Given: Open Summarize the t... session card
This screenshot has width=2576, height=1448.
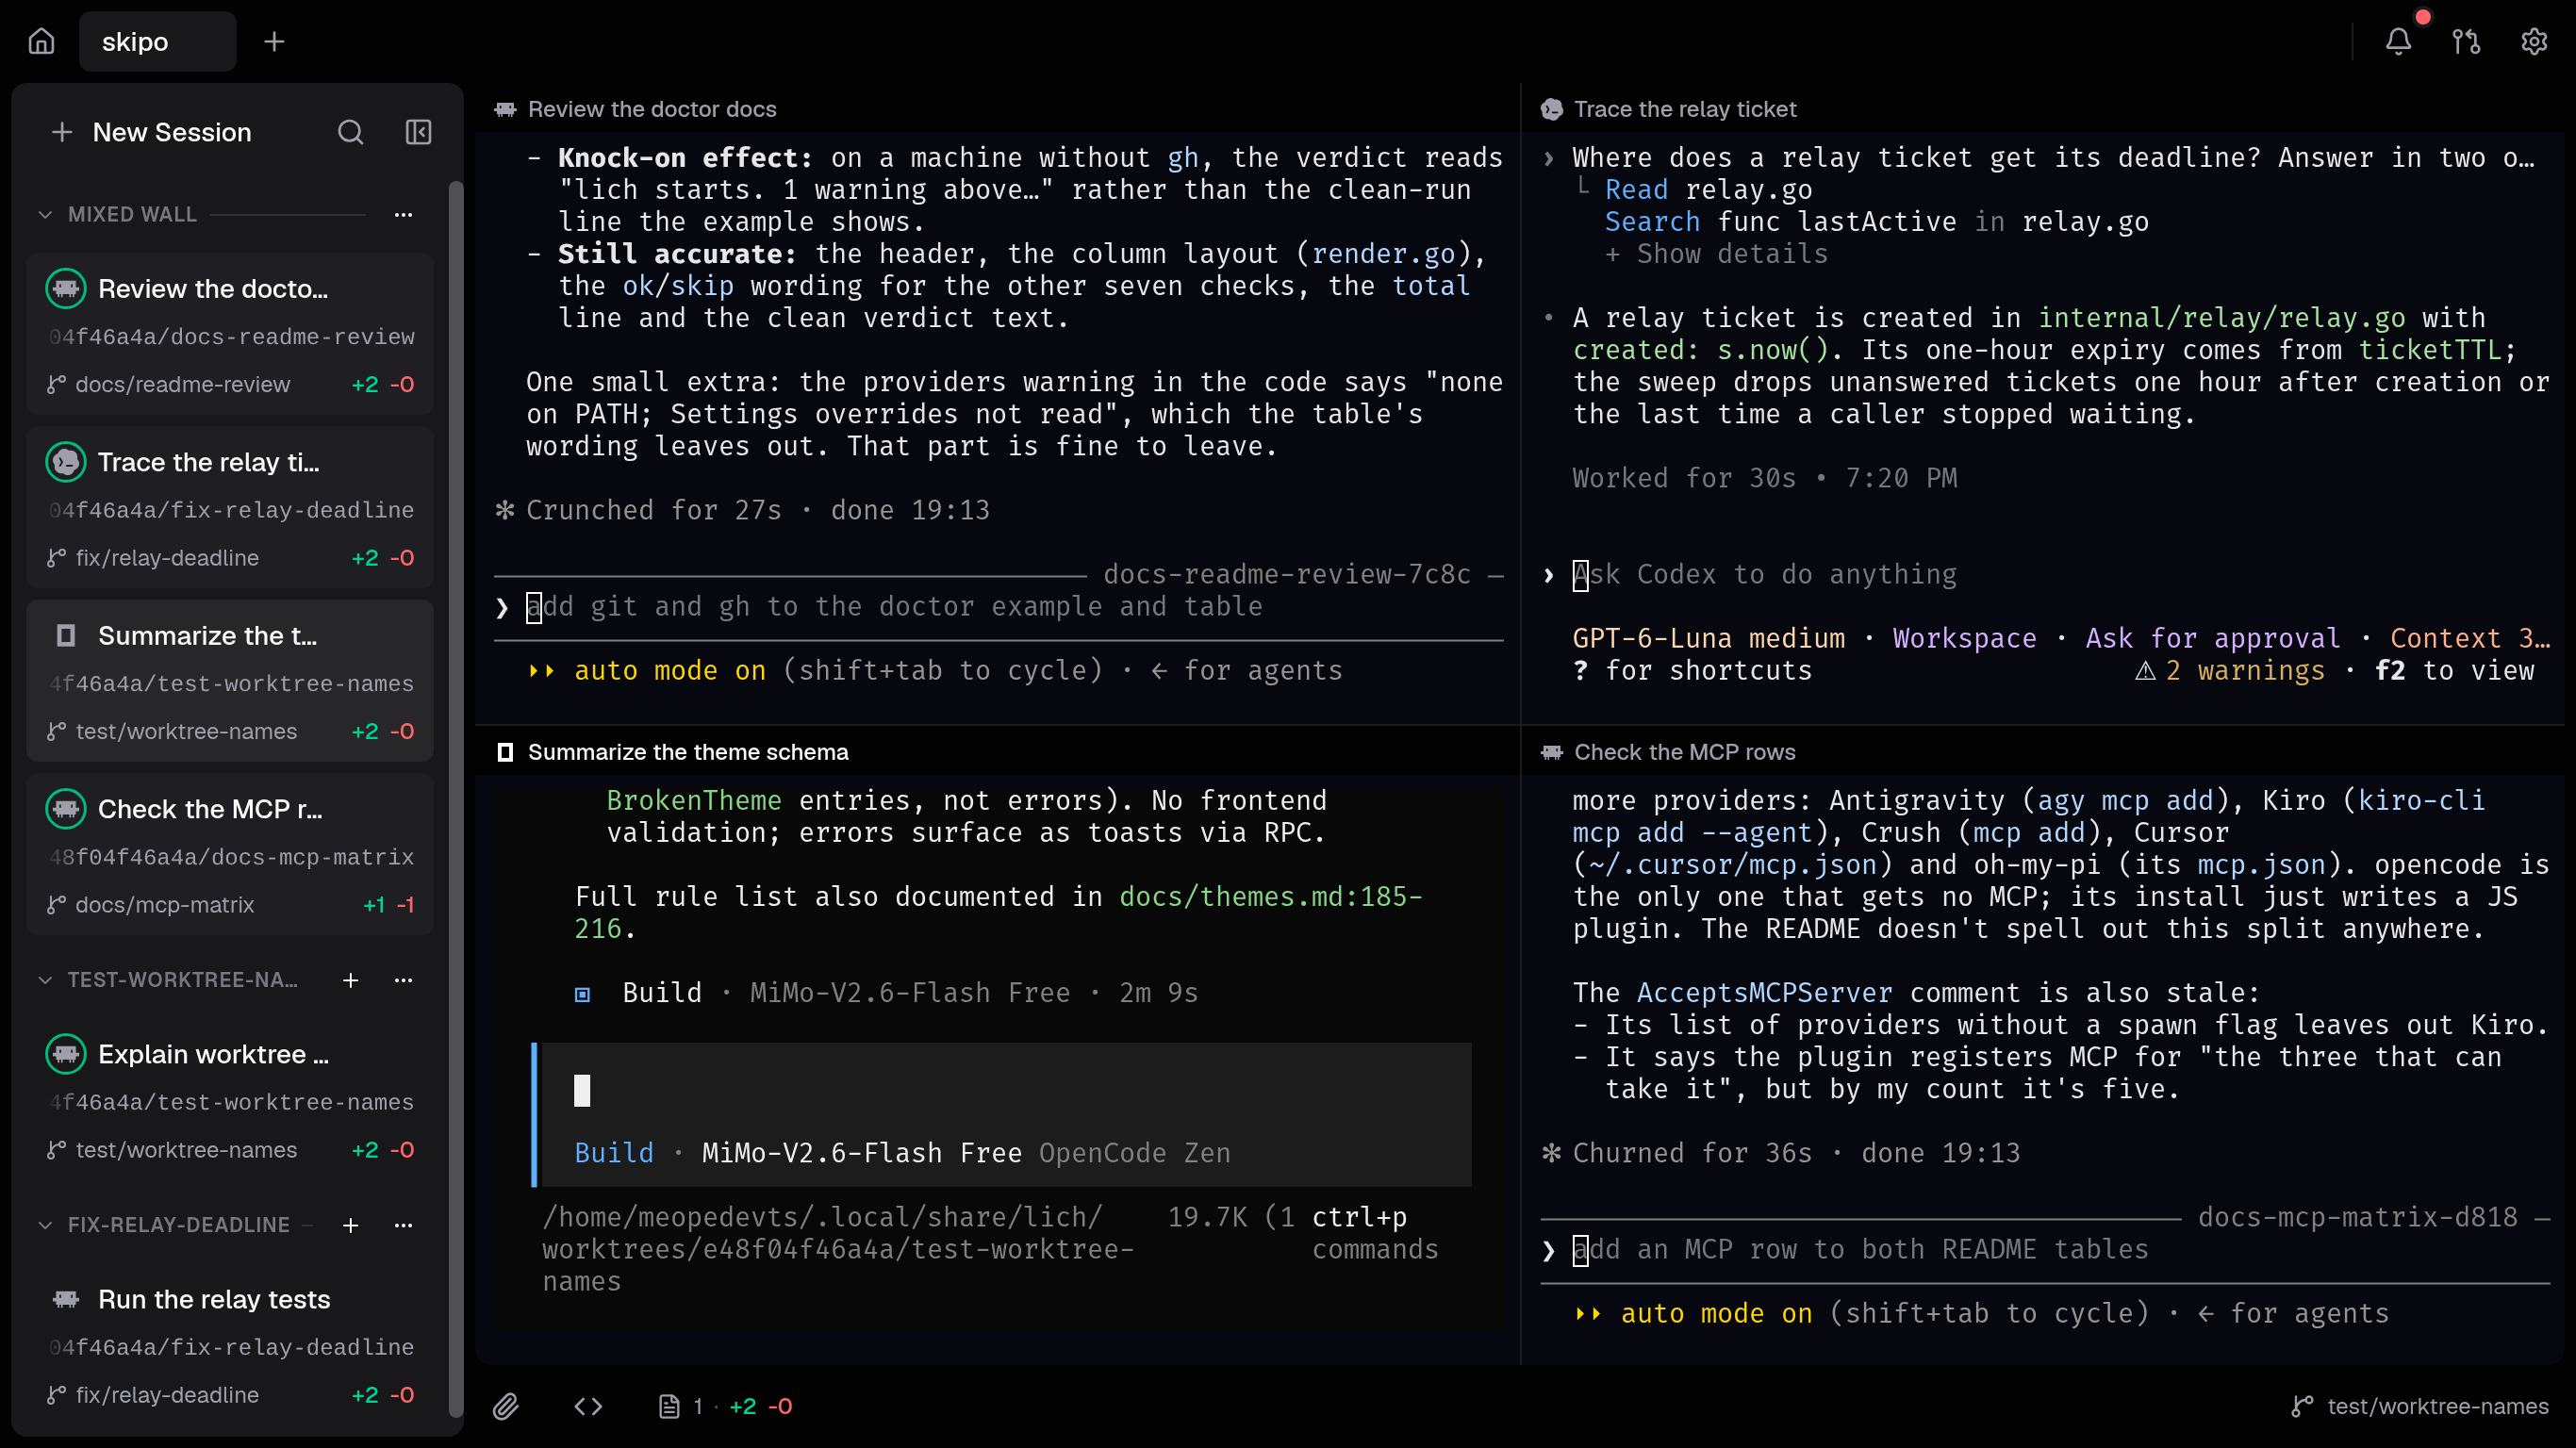Looking at the screenshot, I should 230,681.
